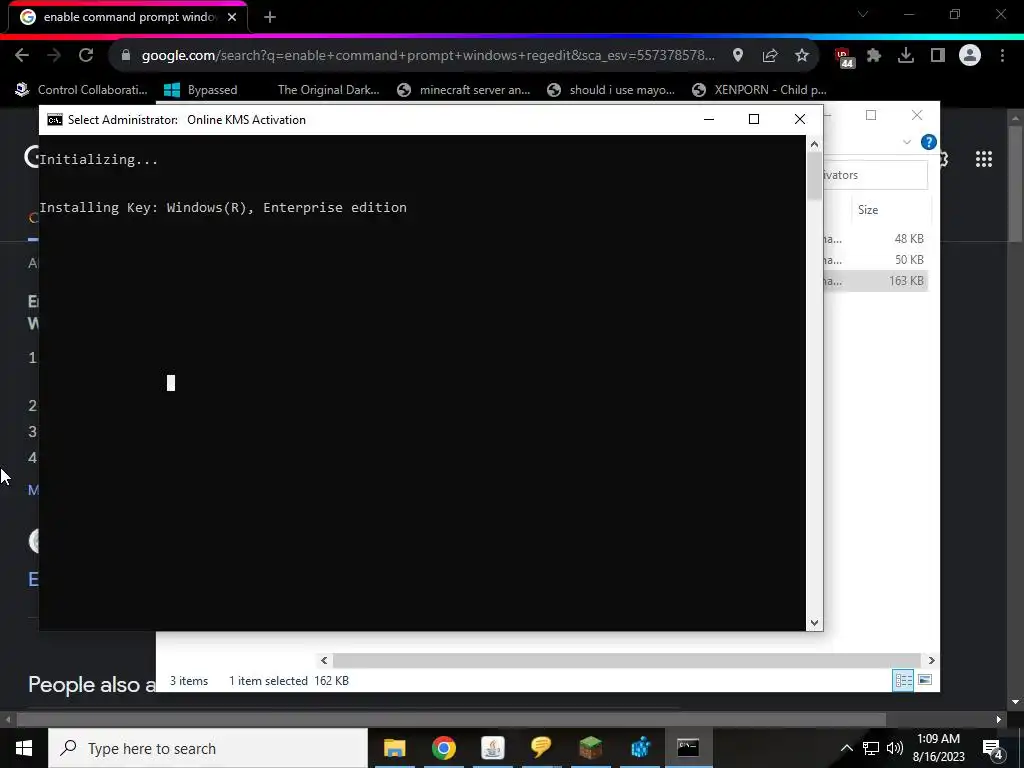Viewport: 1024px width, 768px height.
Task: Open Chrome extensions puzzle menu
Action: [x=874, y=56]
